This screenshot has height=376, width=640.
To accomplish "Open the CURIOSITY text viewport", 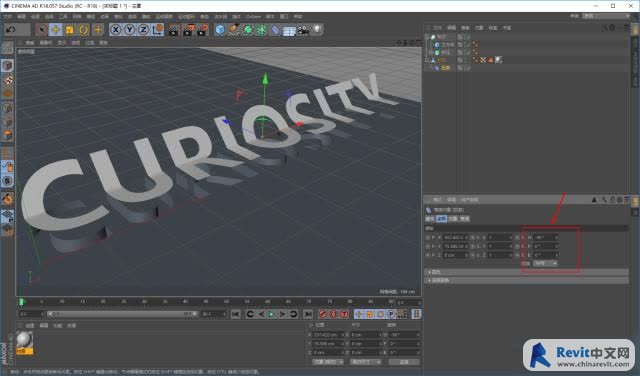I will pyautogui.click(x=219, y=171).
